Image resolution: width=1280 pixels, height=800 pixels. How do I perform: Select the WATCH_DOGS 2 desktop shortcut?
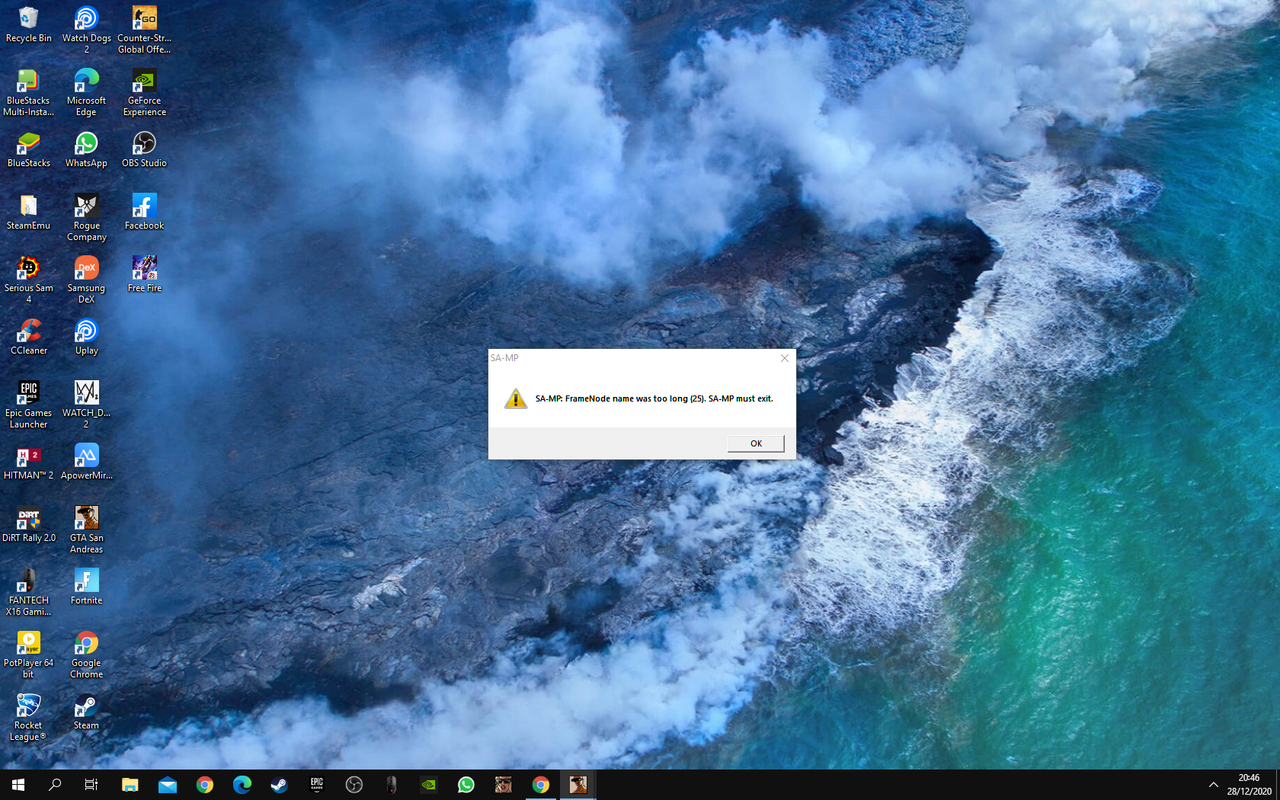86,405
